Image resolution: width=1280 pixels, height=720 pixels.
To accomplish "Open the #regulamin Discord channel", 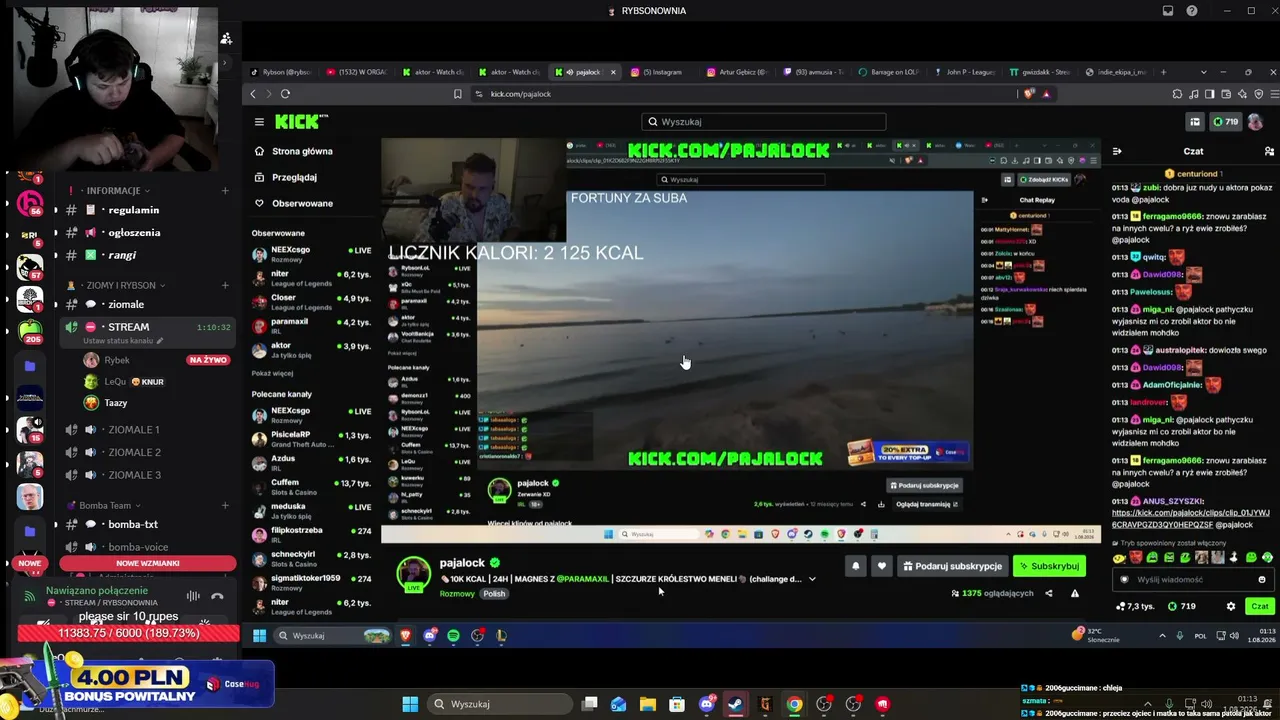I will click(134, 210).
